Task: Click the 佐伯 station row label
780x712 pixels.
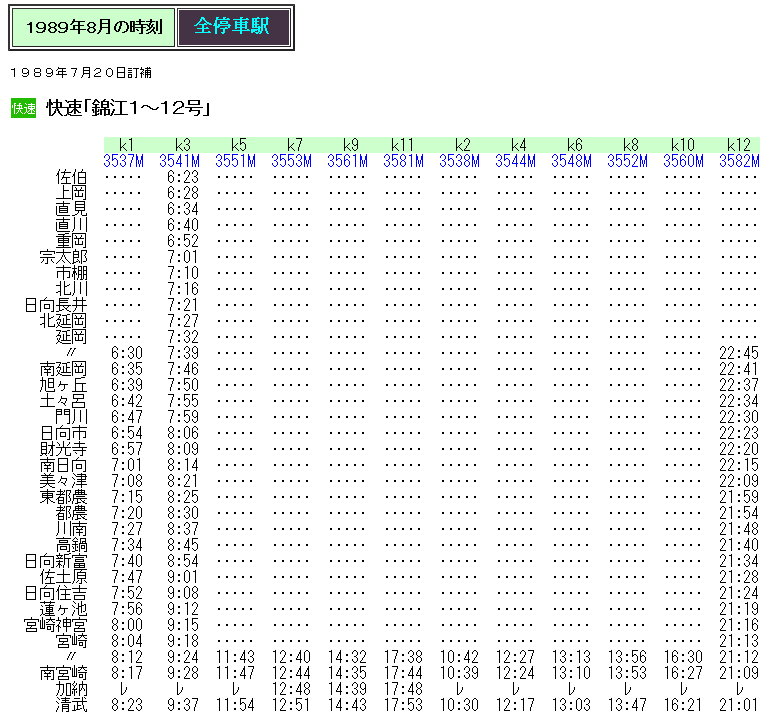Action: [x=71, y=177]
